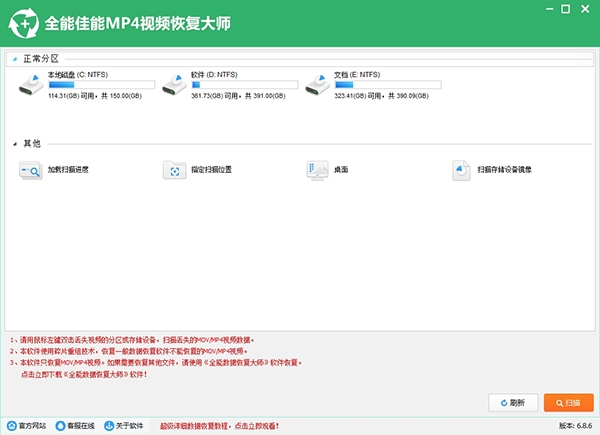The height and width of the screenshot is (435, 600).
Task: Open the 关于软件 link text
Action: [129, 426]
